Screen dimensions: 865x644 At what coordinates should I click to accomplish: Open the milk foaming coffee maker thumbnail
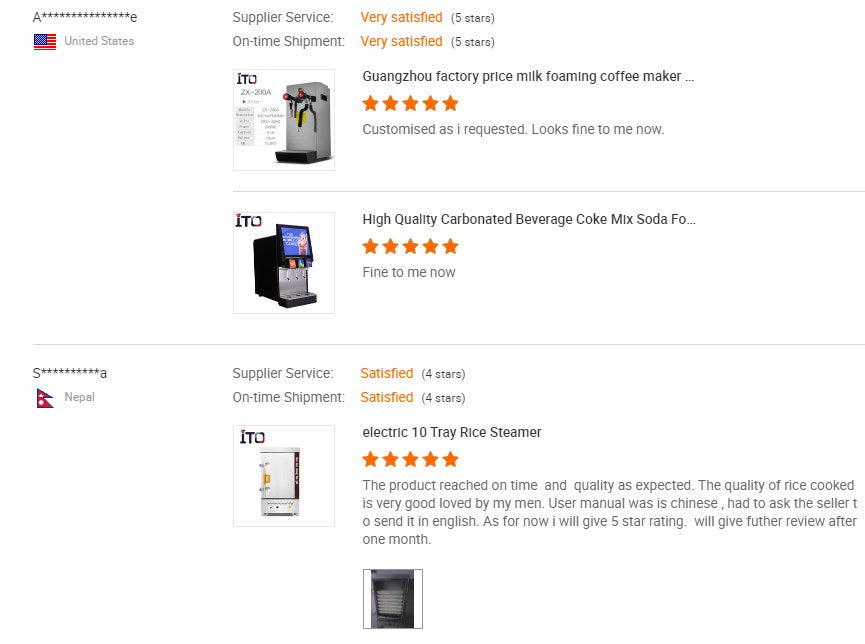click(284, 120)
